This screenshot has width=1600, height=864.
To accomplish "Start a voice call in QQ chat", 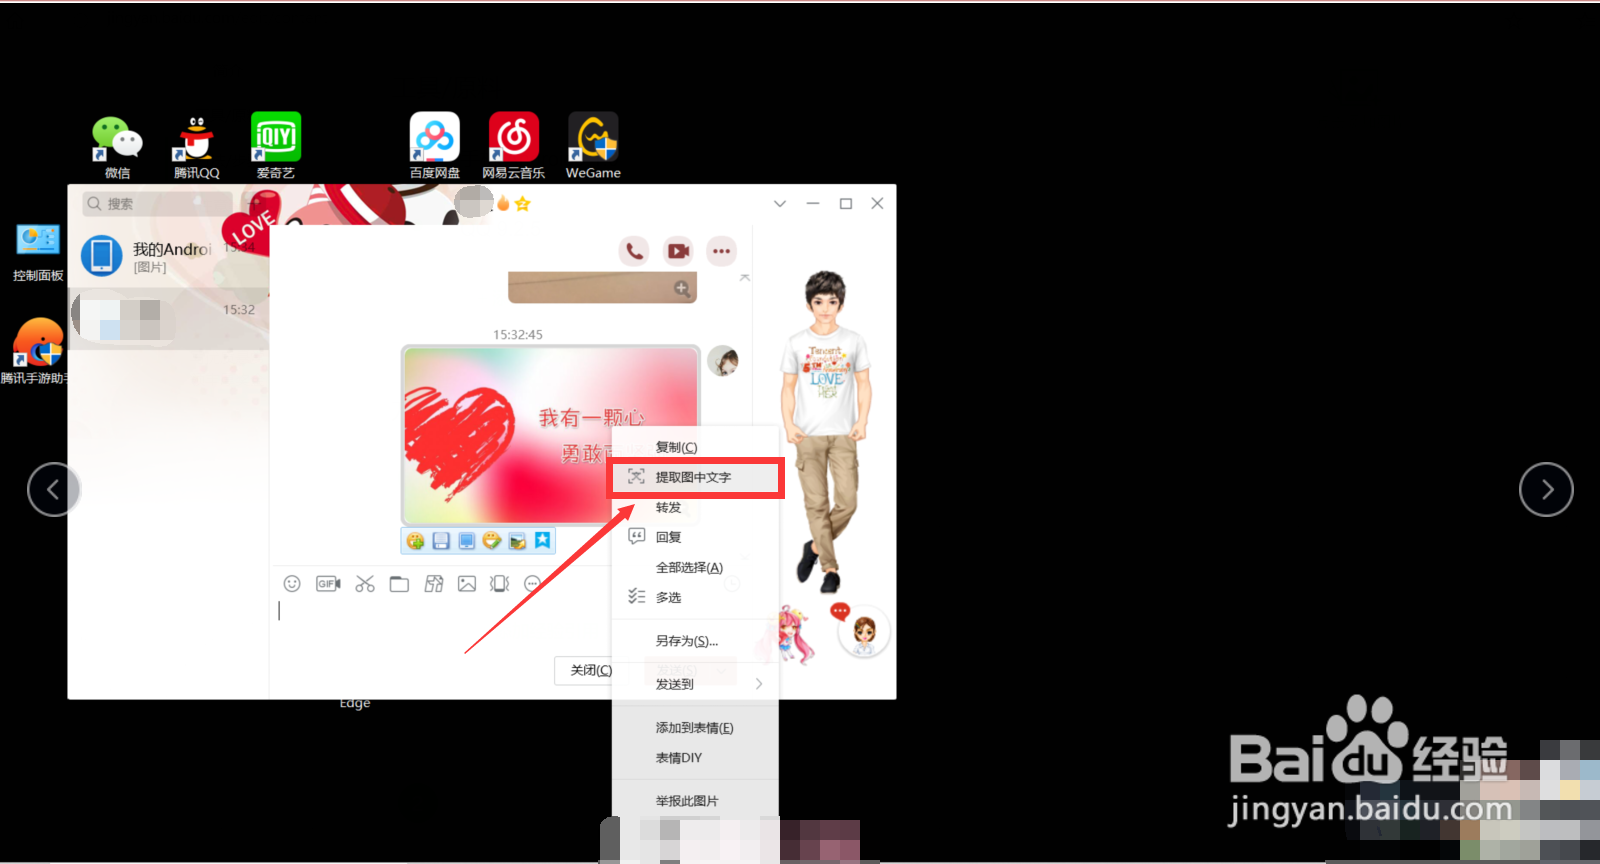I will tap(634, 251).
